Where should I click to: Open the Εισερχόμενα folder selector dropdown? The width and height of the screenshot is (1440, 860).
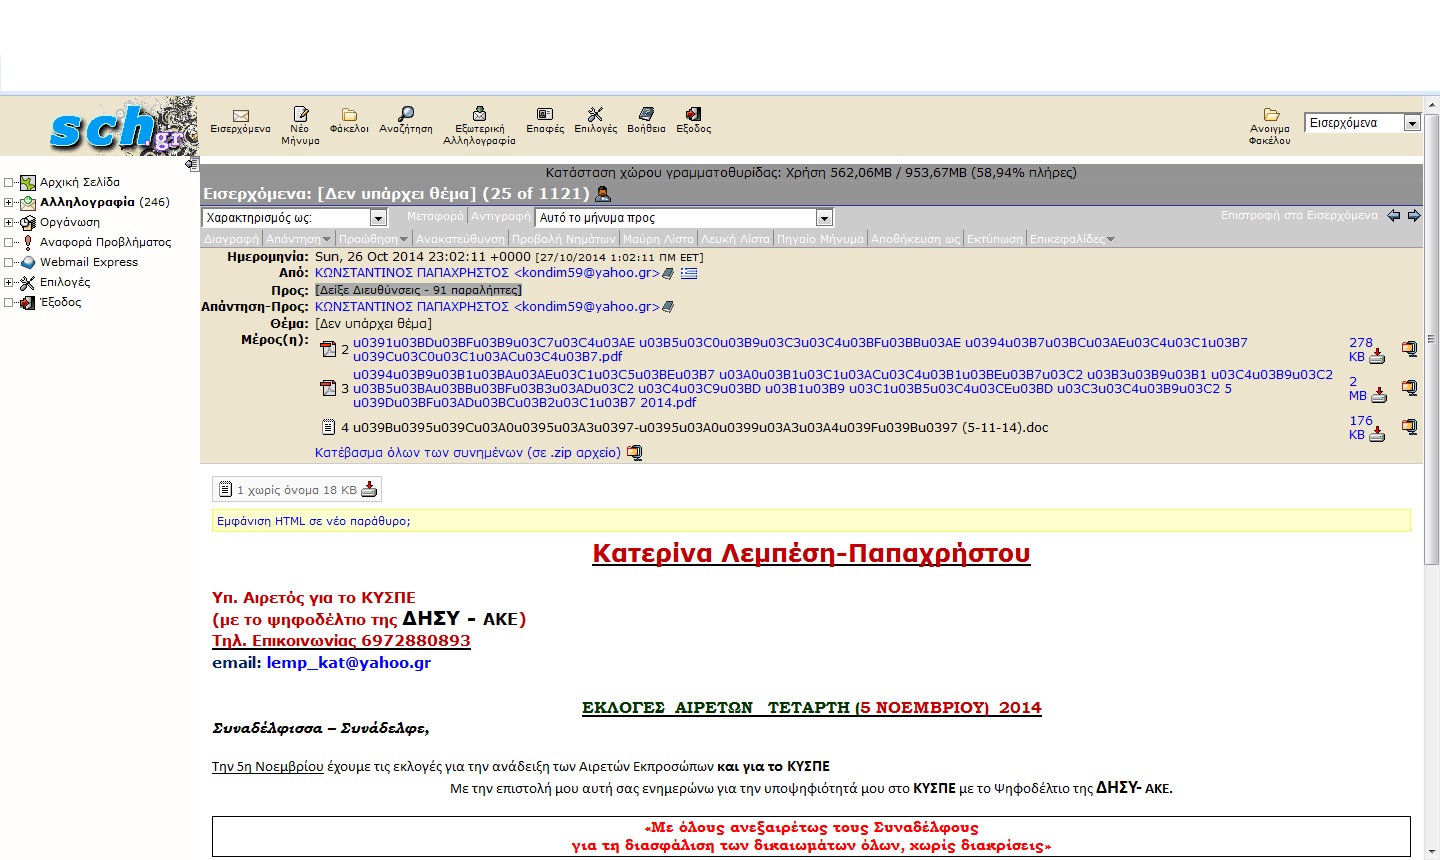[x=1412, y=123]
